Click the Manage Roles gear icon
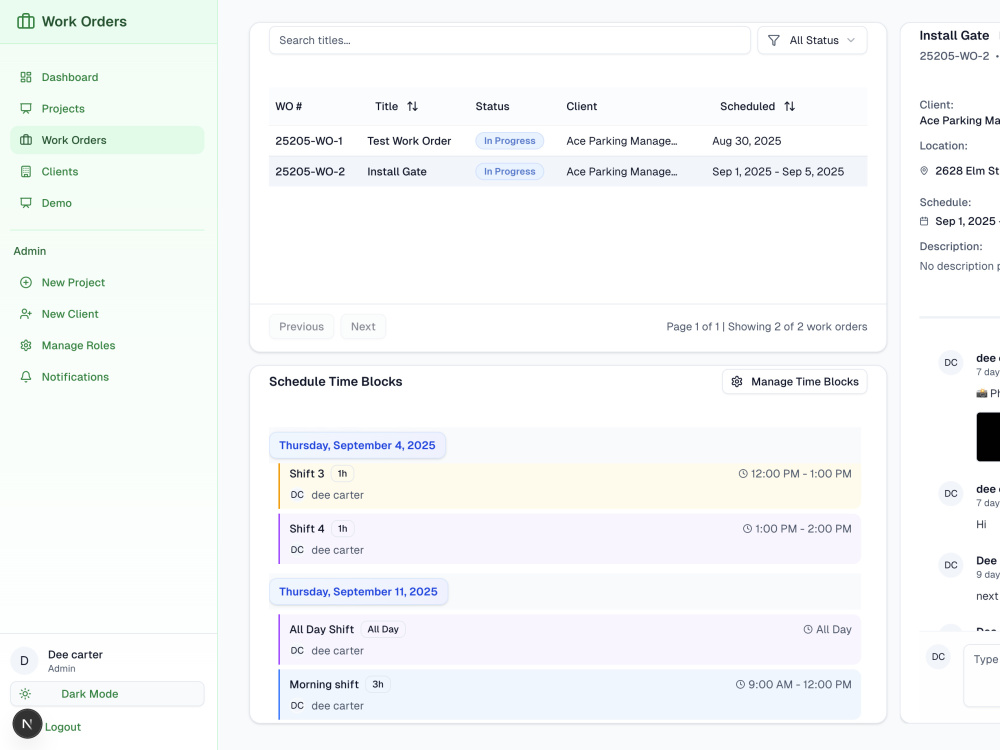This screenshot has width=1000, height=750. (x=26, y=346)
